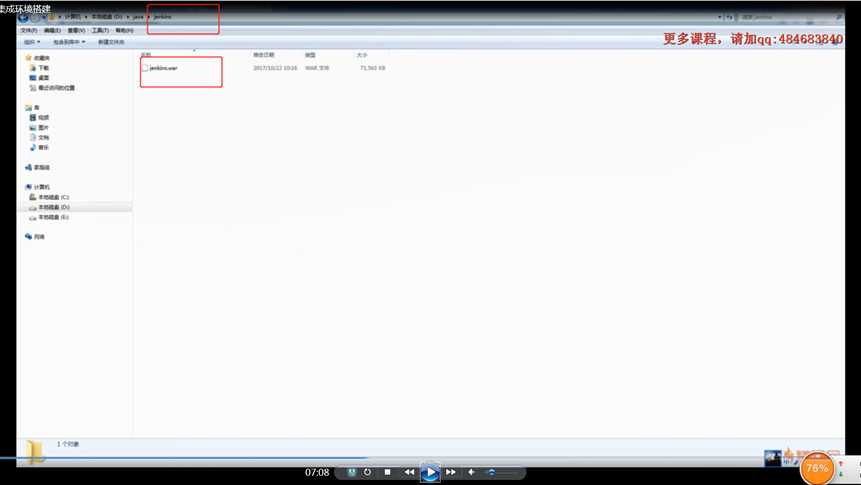Click the Explorer back navigation arrow
Image resolution: width=861 pixels, height=485 pixels.
(24, 17)
